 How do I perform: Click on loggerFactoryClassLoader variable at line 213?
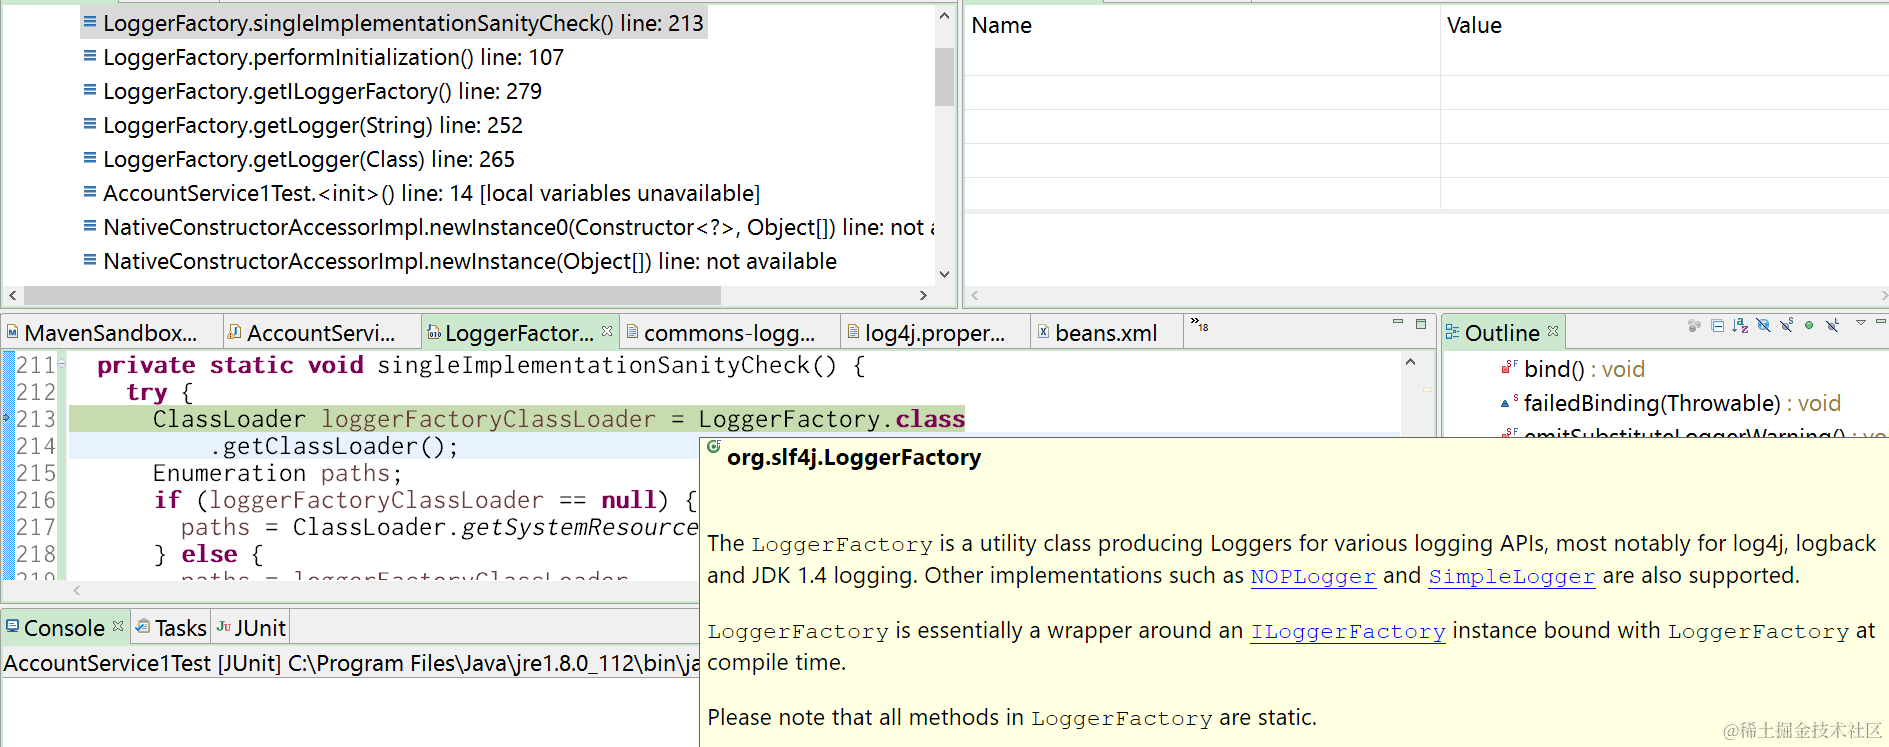(488, 419)
